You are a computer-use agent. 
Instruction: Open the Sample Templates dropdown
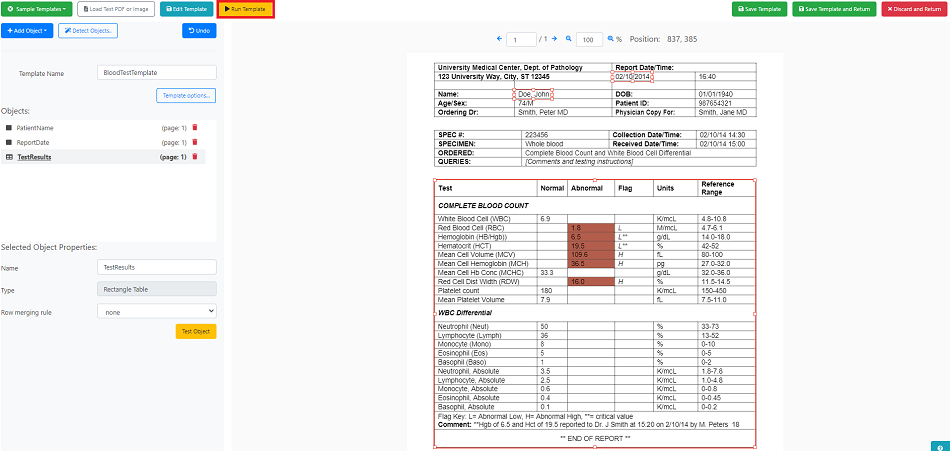click(x=37, y=9)
